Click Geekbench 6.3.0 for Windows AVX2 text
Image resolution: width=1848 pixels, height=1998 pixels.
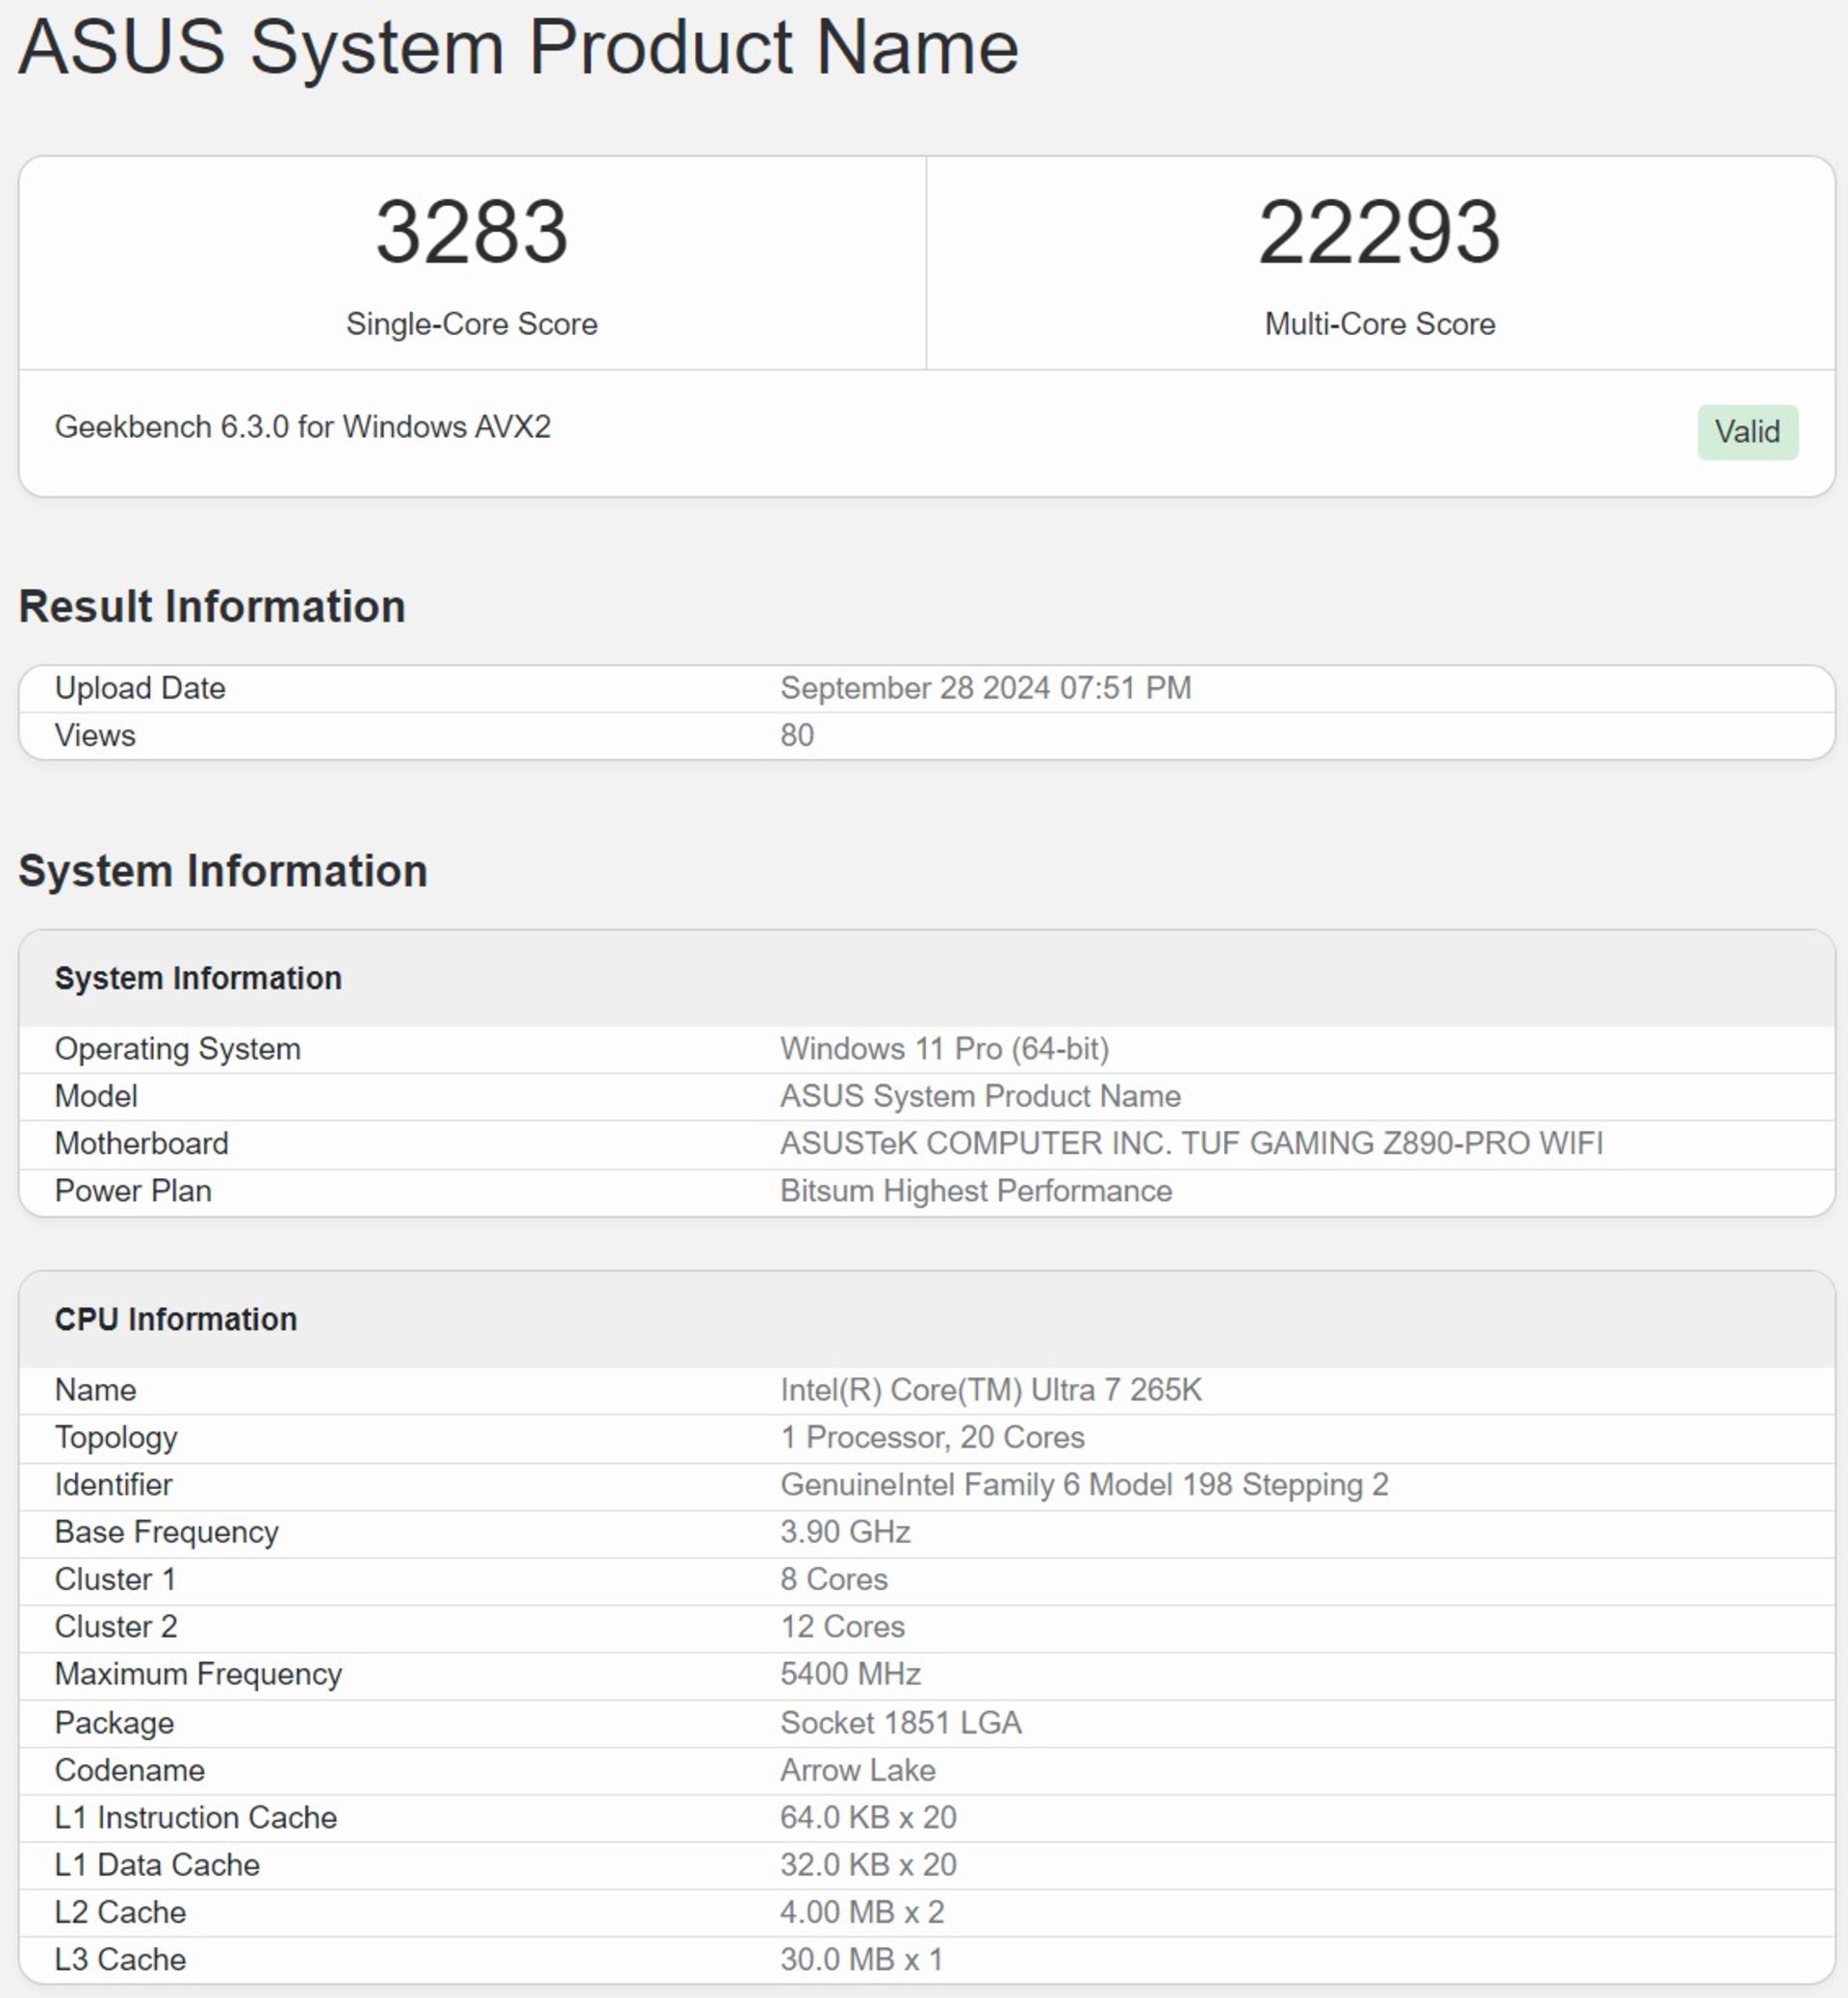302,427
